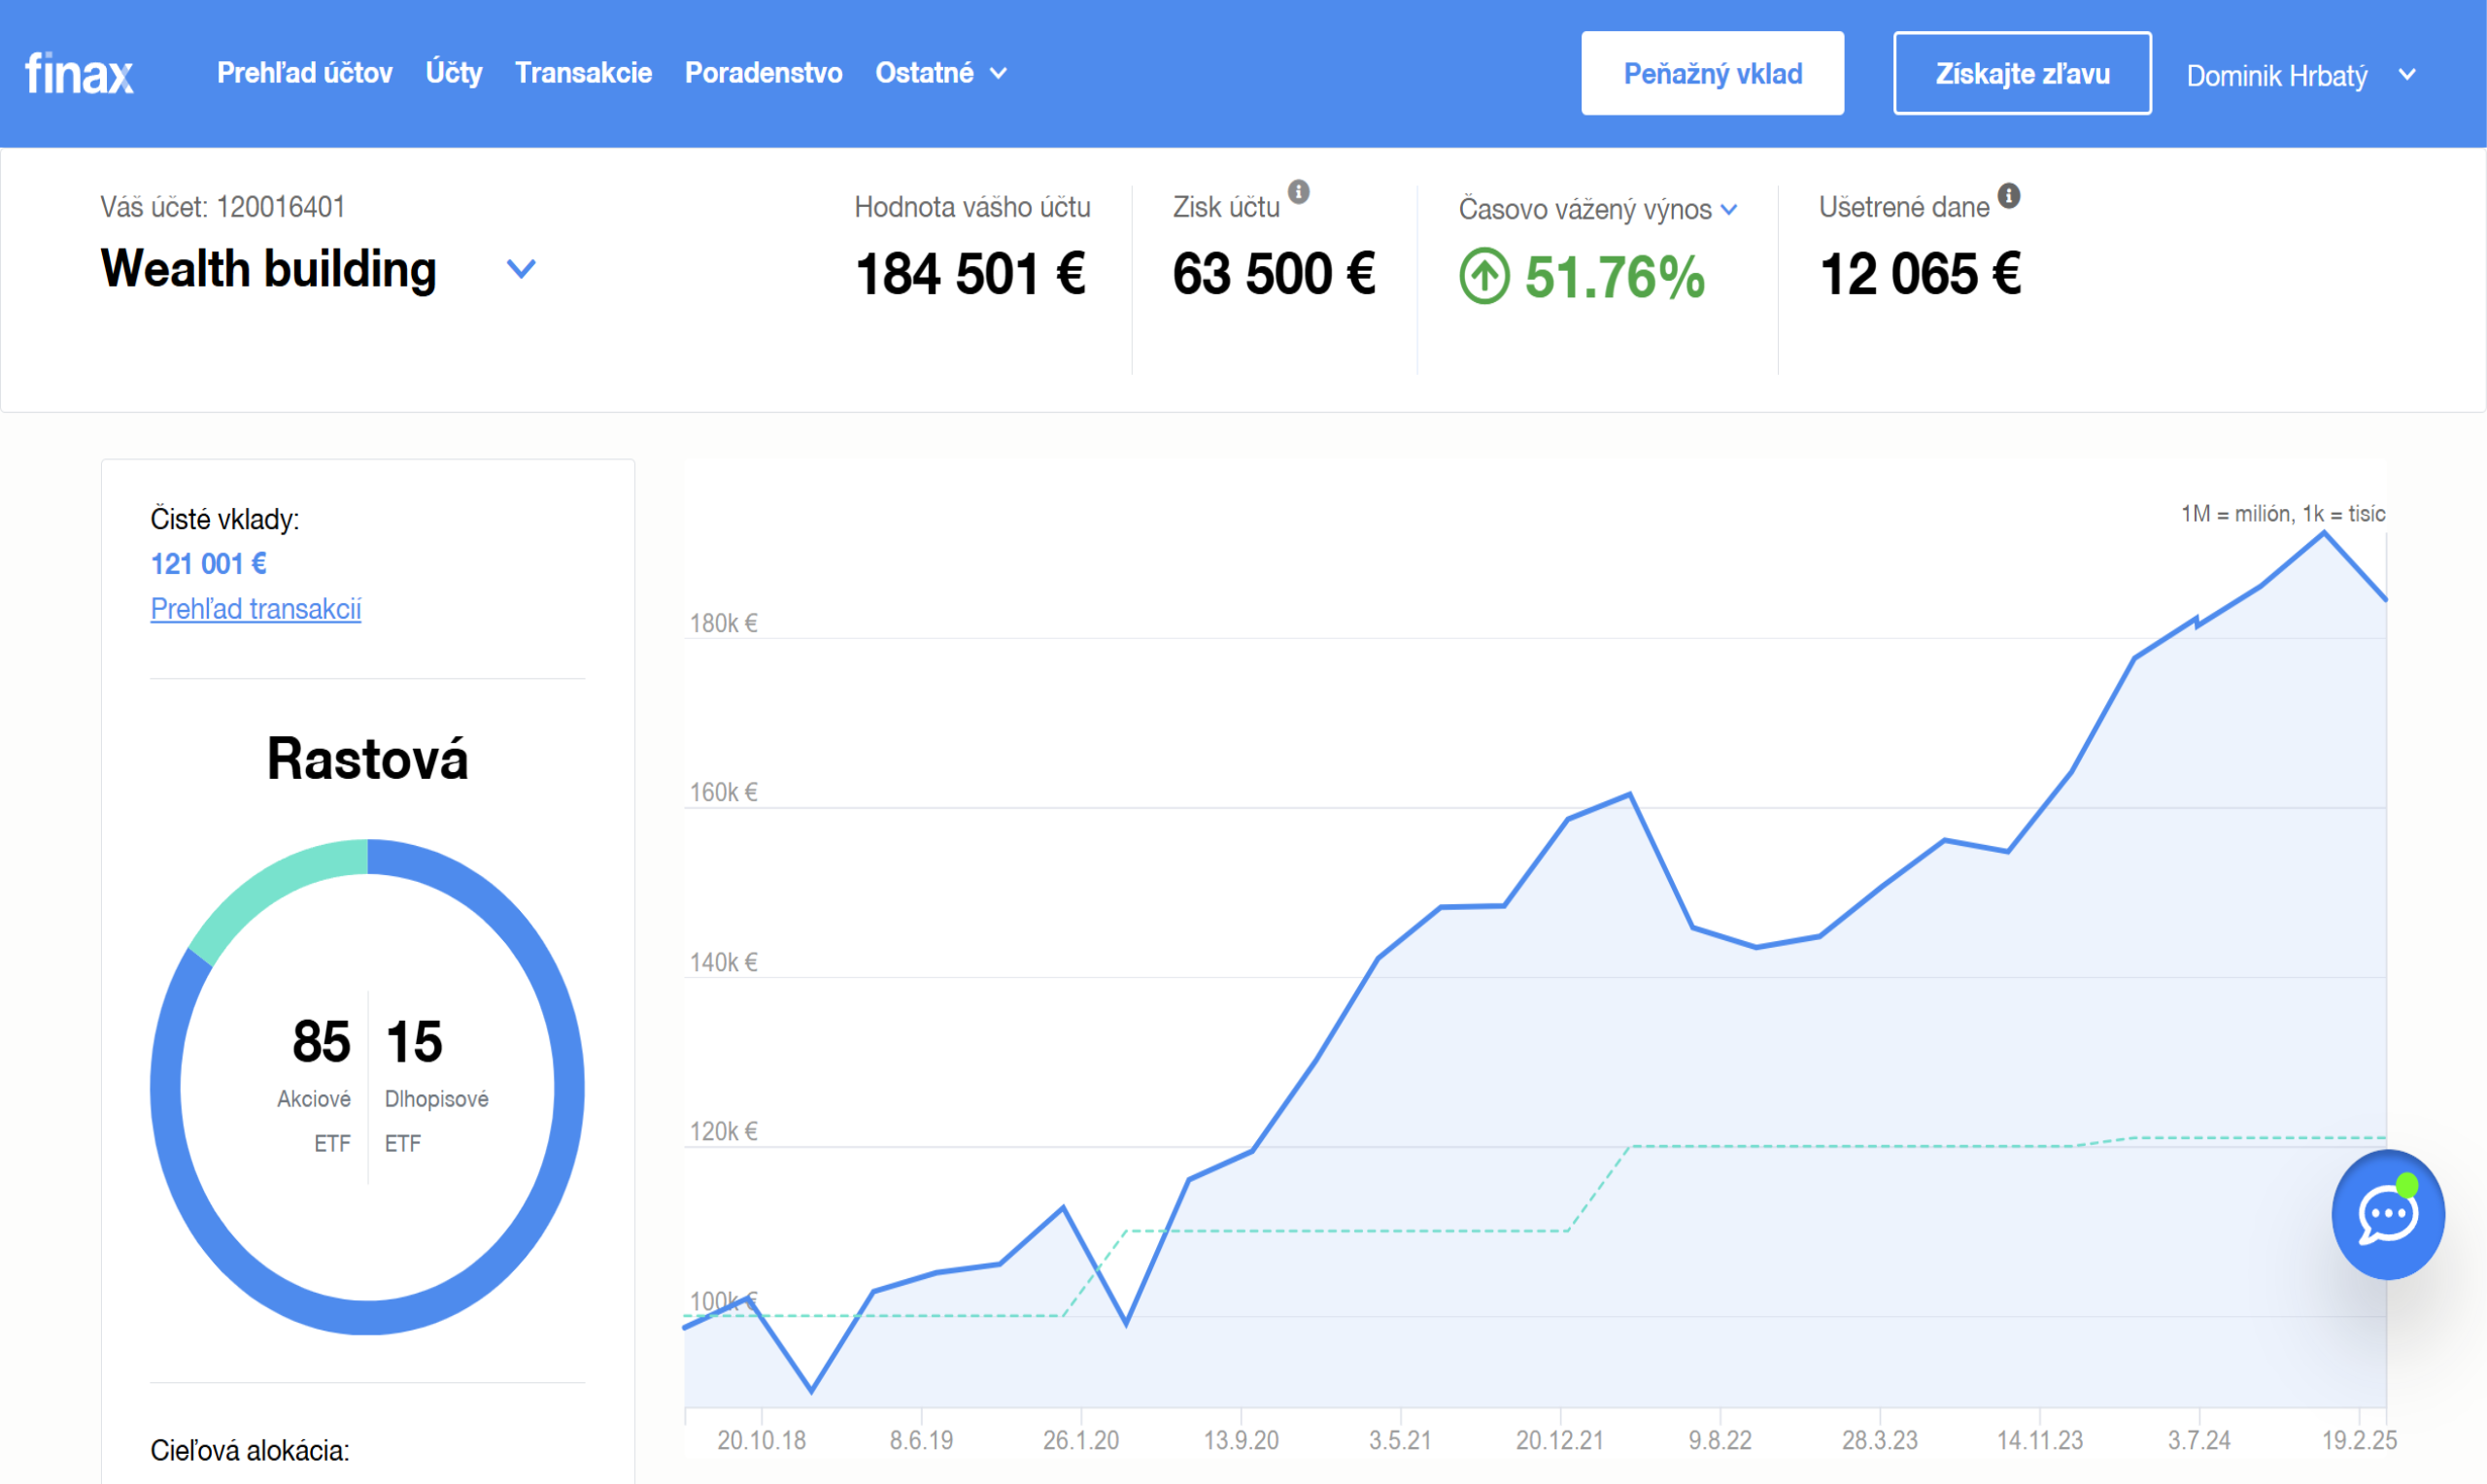Expand the Wealth building account selector

coord(521,268)
